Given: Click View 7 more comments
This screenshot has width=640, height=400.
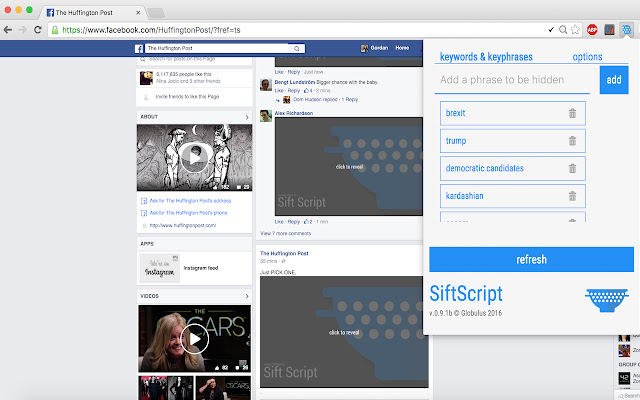Looking at the screenshot, I should [x=286, y=233].
